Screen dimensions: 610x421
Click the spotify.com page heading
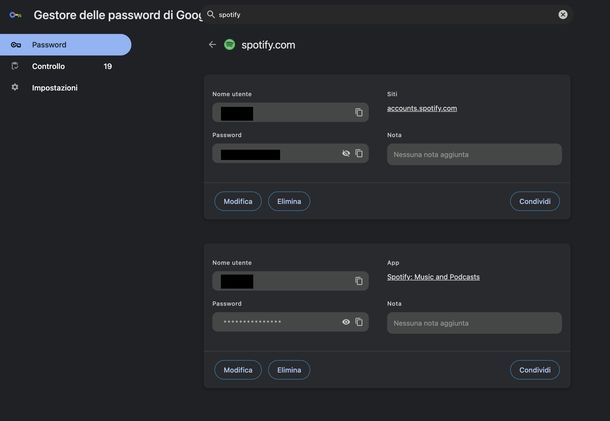click(x=268, y=45)
